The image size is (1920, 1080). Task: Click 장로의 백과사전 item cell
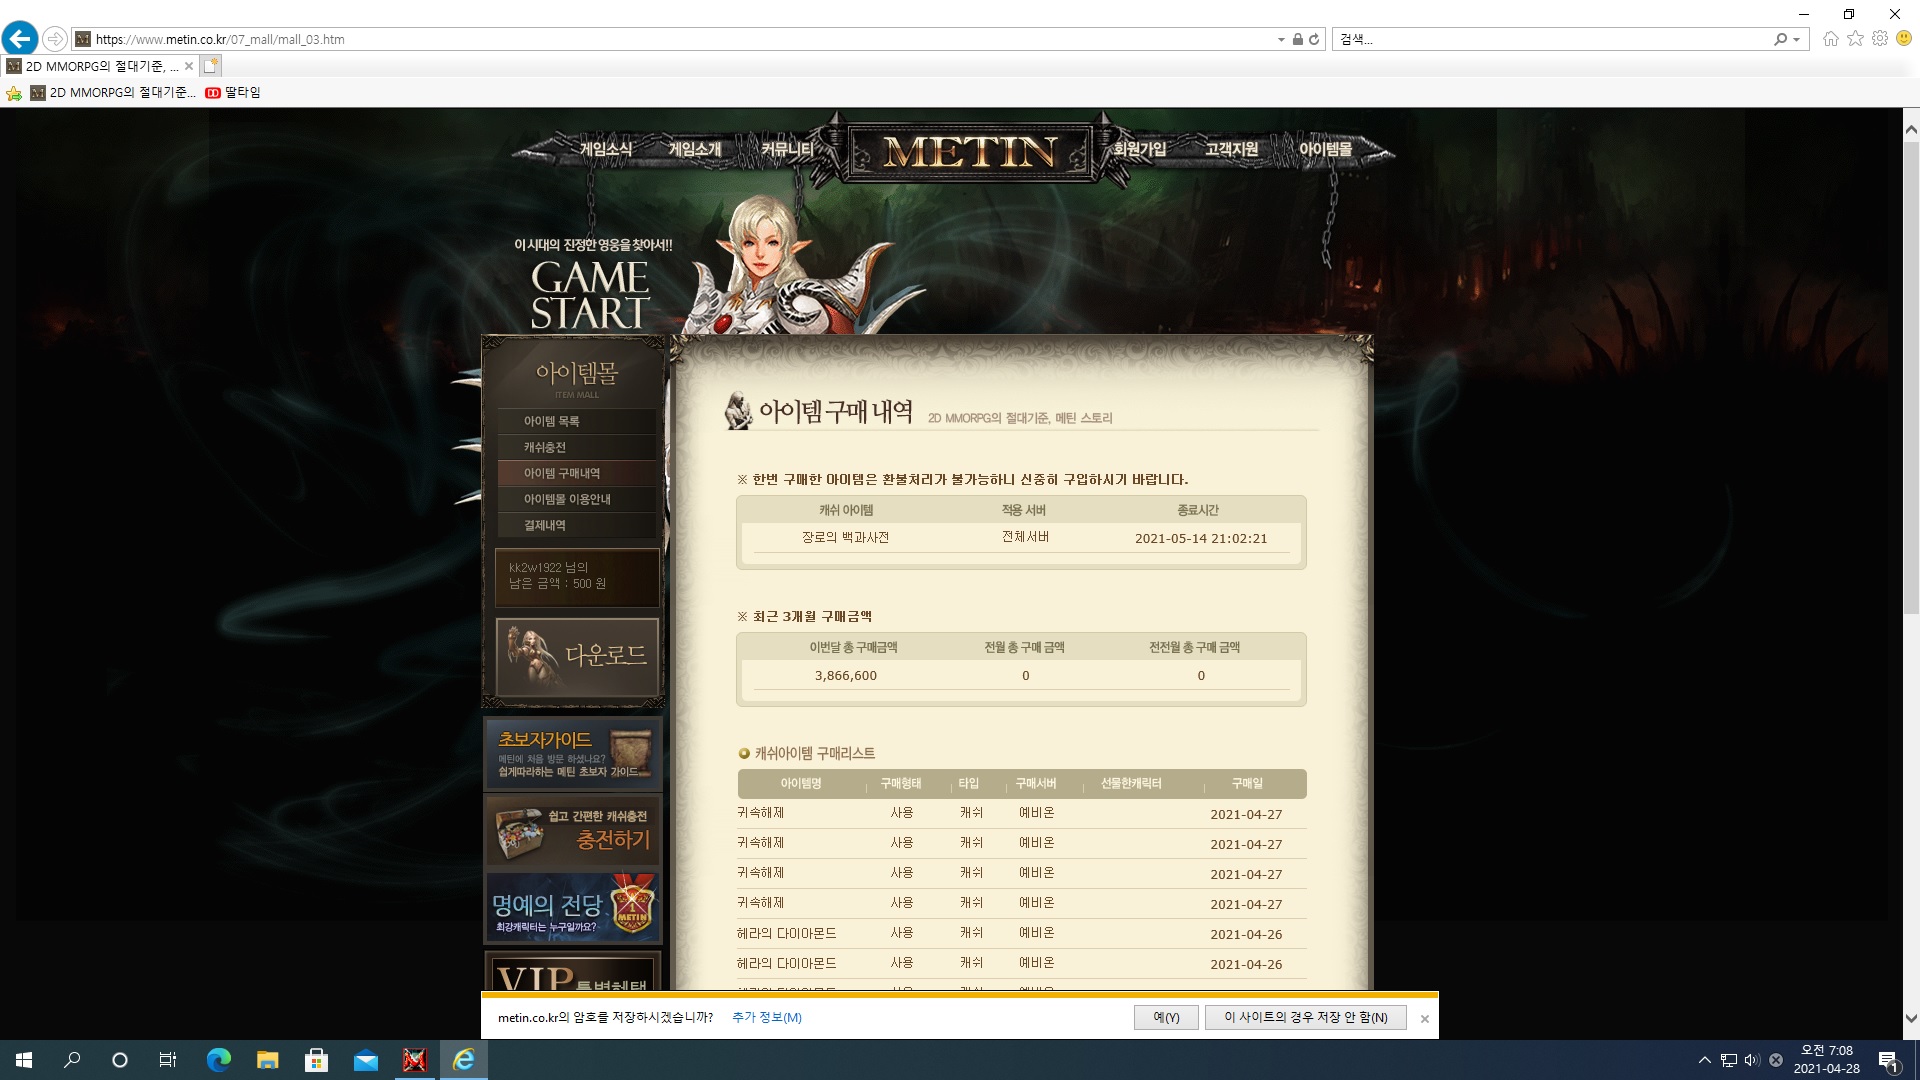click(845, 537)
